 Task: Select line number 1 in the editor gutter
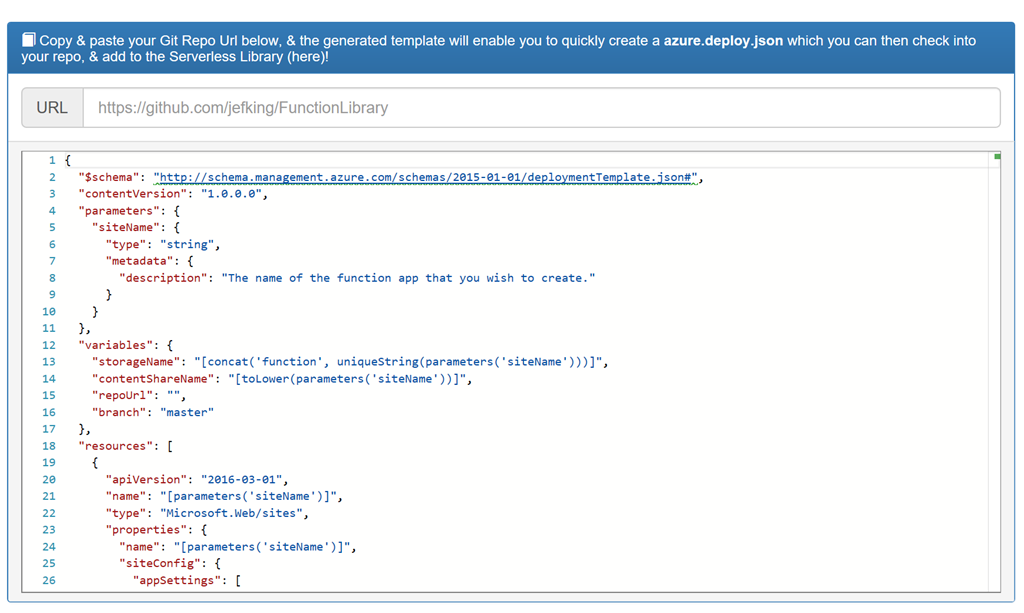click(51, 160)
